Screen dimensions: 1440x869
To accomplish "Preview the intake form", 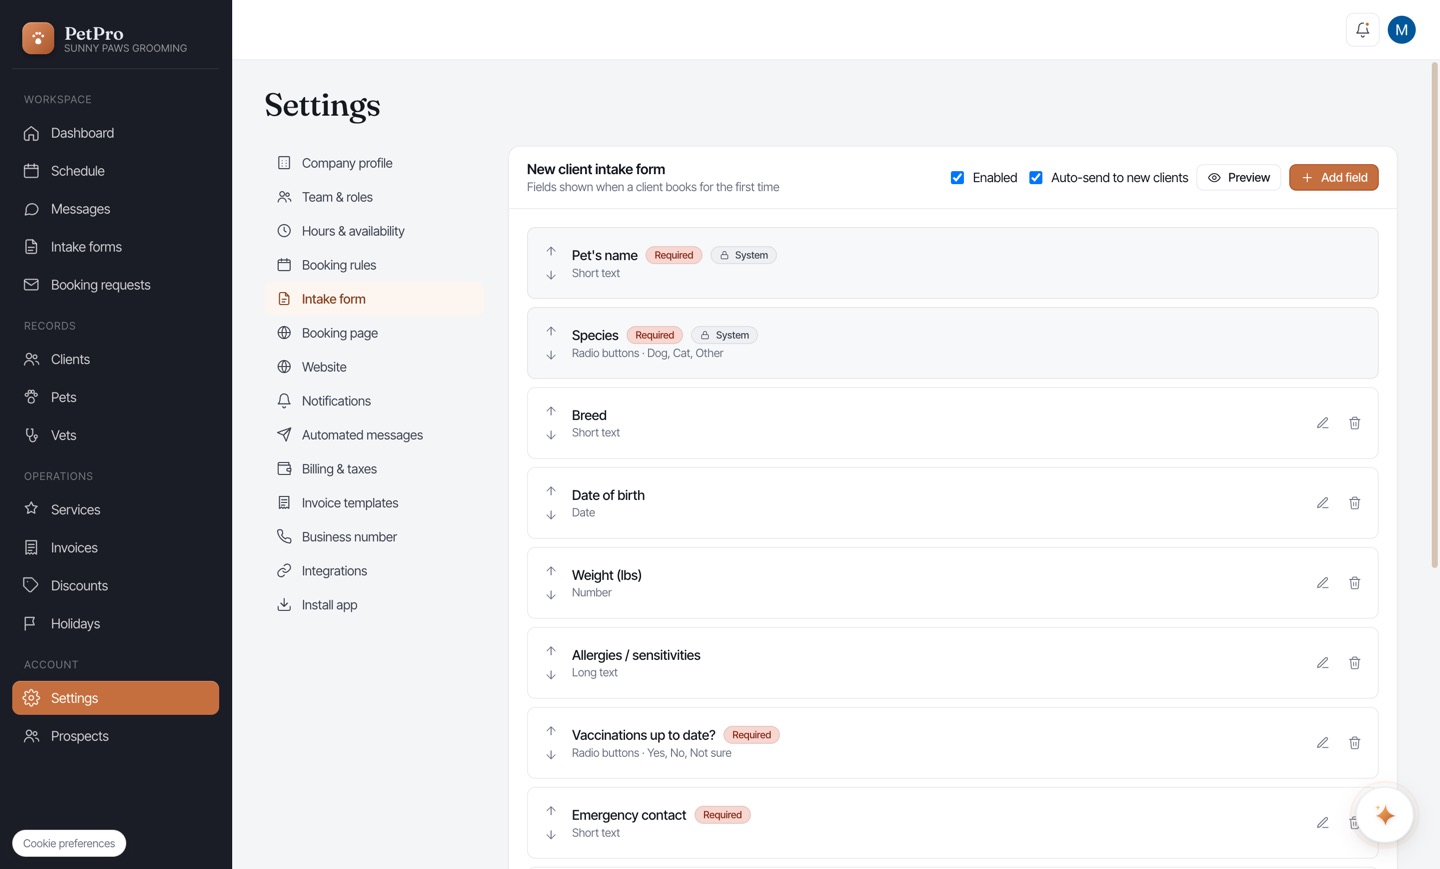I will 1238,177.
